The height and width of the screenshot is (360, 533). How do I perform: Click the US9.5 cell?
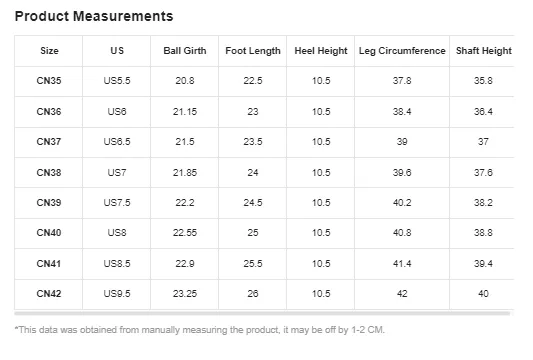[117, 293]
